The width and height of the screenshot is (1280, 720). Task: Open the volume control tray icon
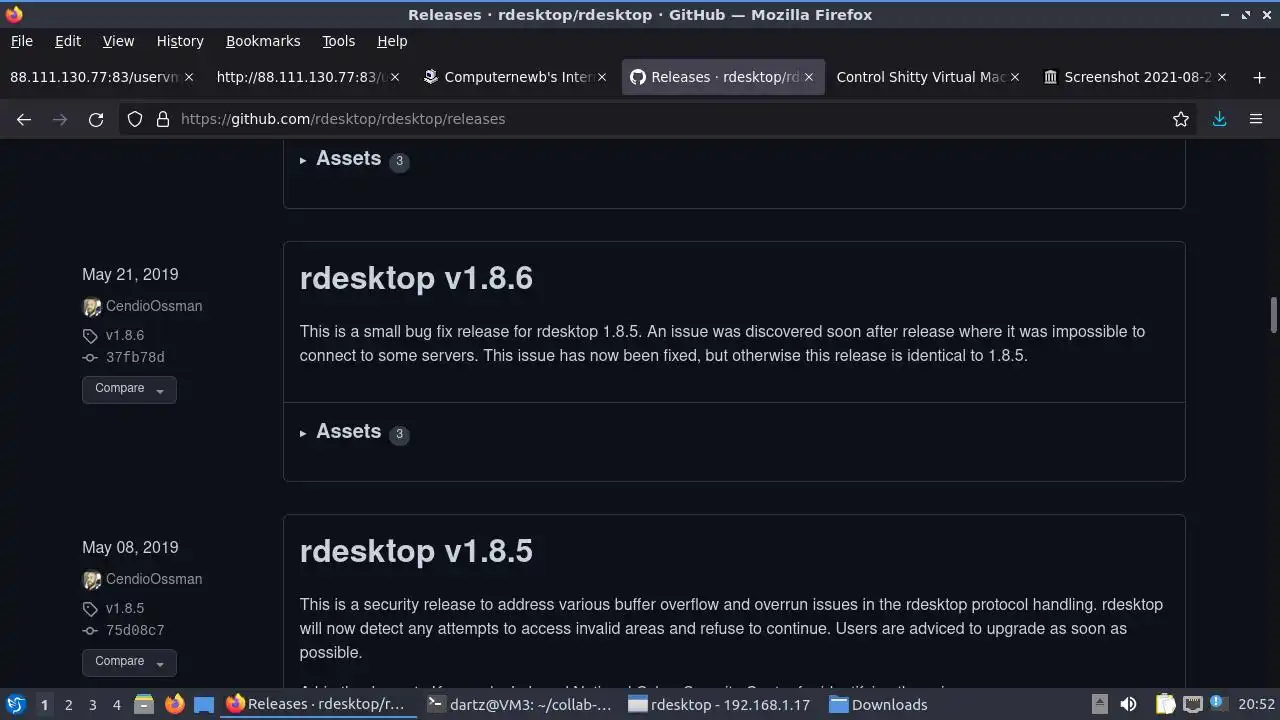1128,704
